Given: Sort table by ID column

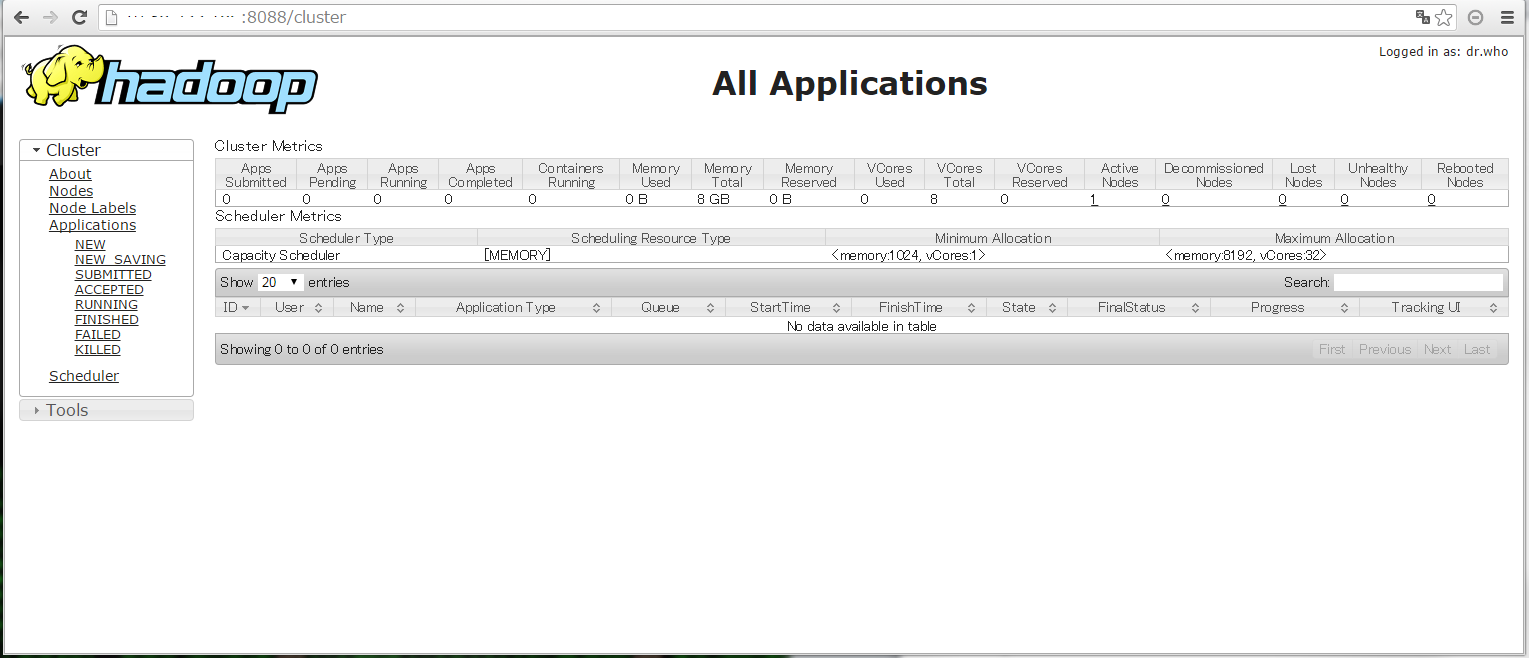Looking at the screenshot, I should 237,307.
